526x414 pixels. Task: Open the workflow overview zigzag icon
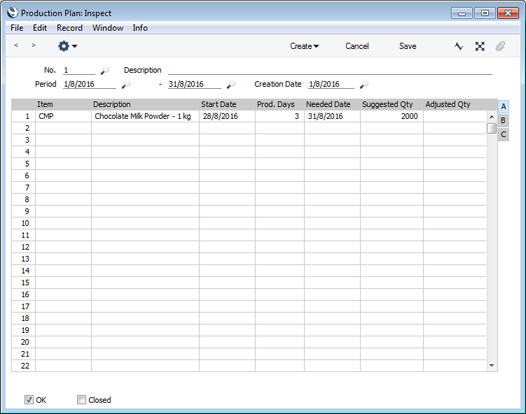pyautogui.click(x=459, y=46)
